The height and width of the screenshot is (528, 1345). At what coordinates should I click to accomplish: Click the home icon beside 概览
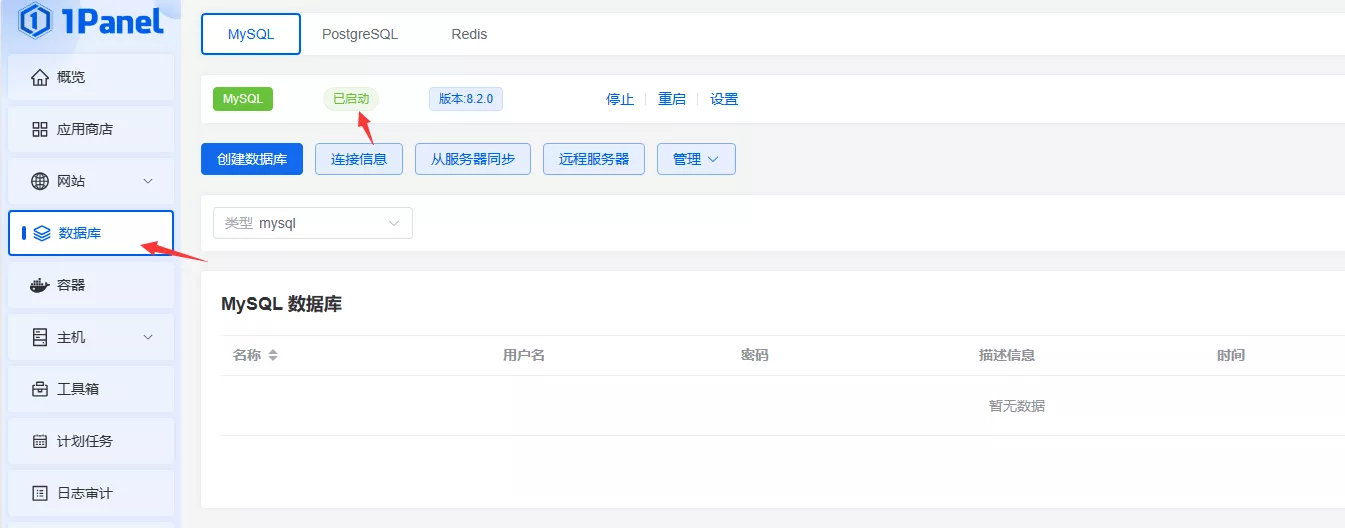click(40, 77)
